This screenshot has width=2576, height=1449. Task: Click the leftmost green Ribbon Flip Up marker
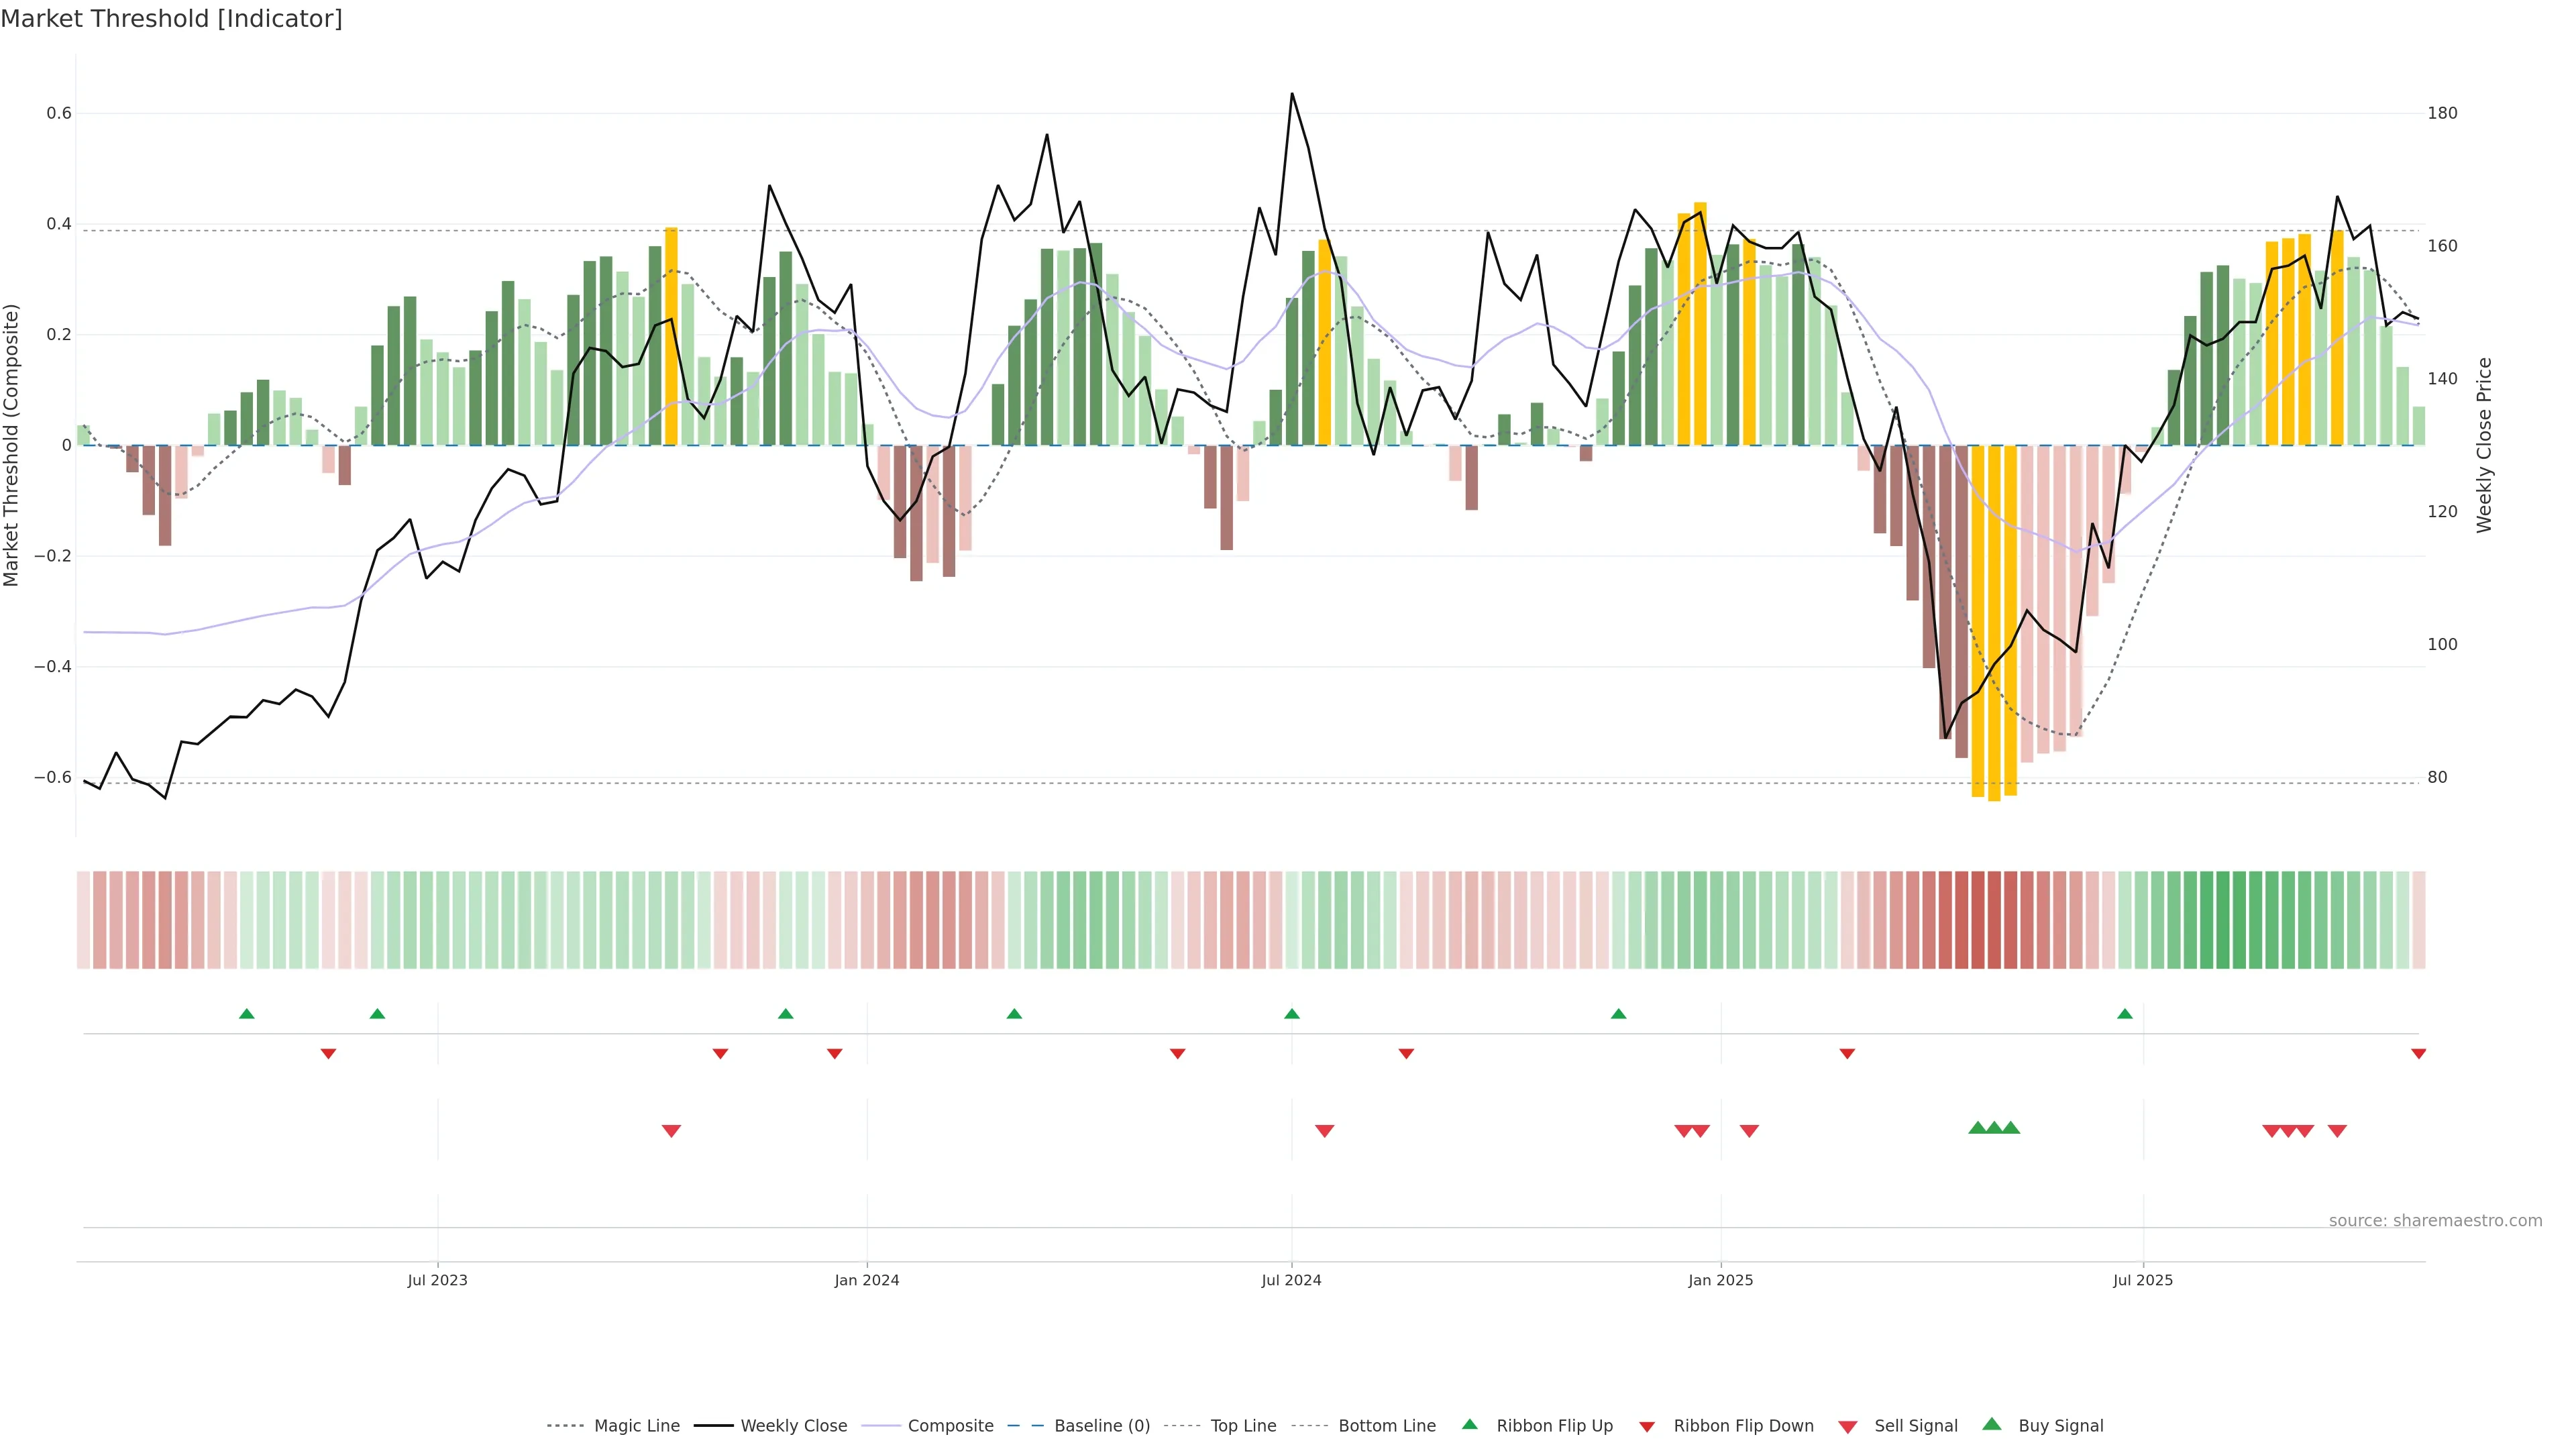247,1014
